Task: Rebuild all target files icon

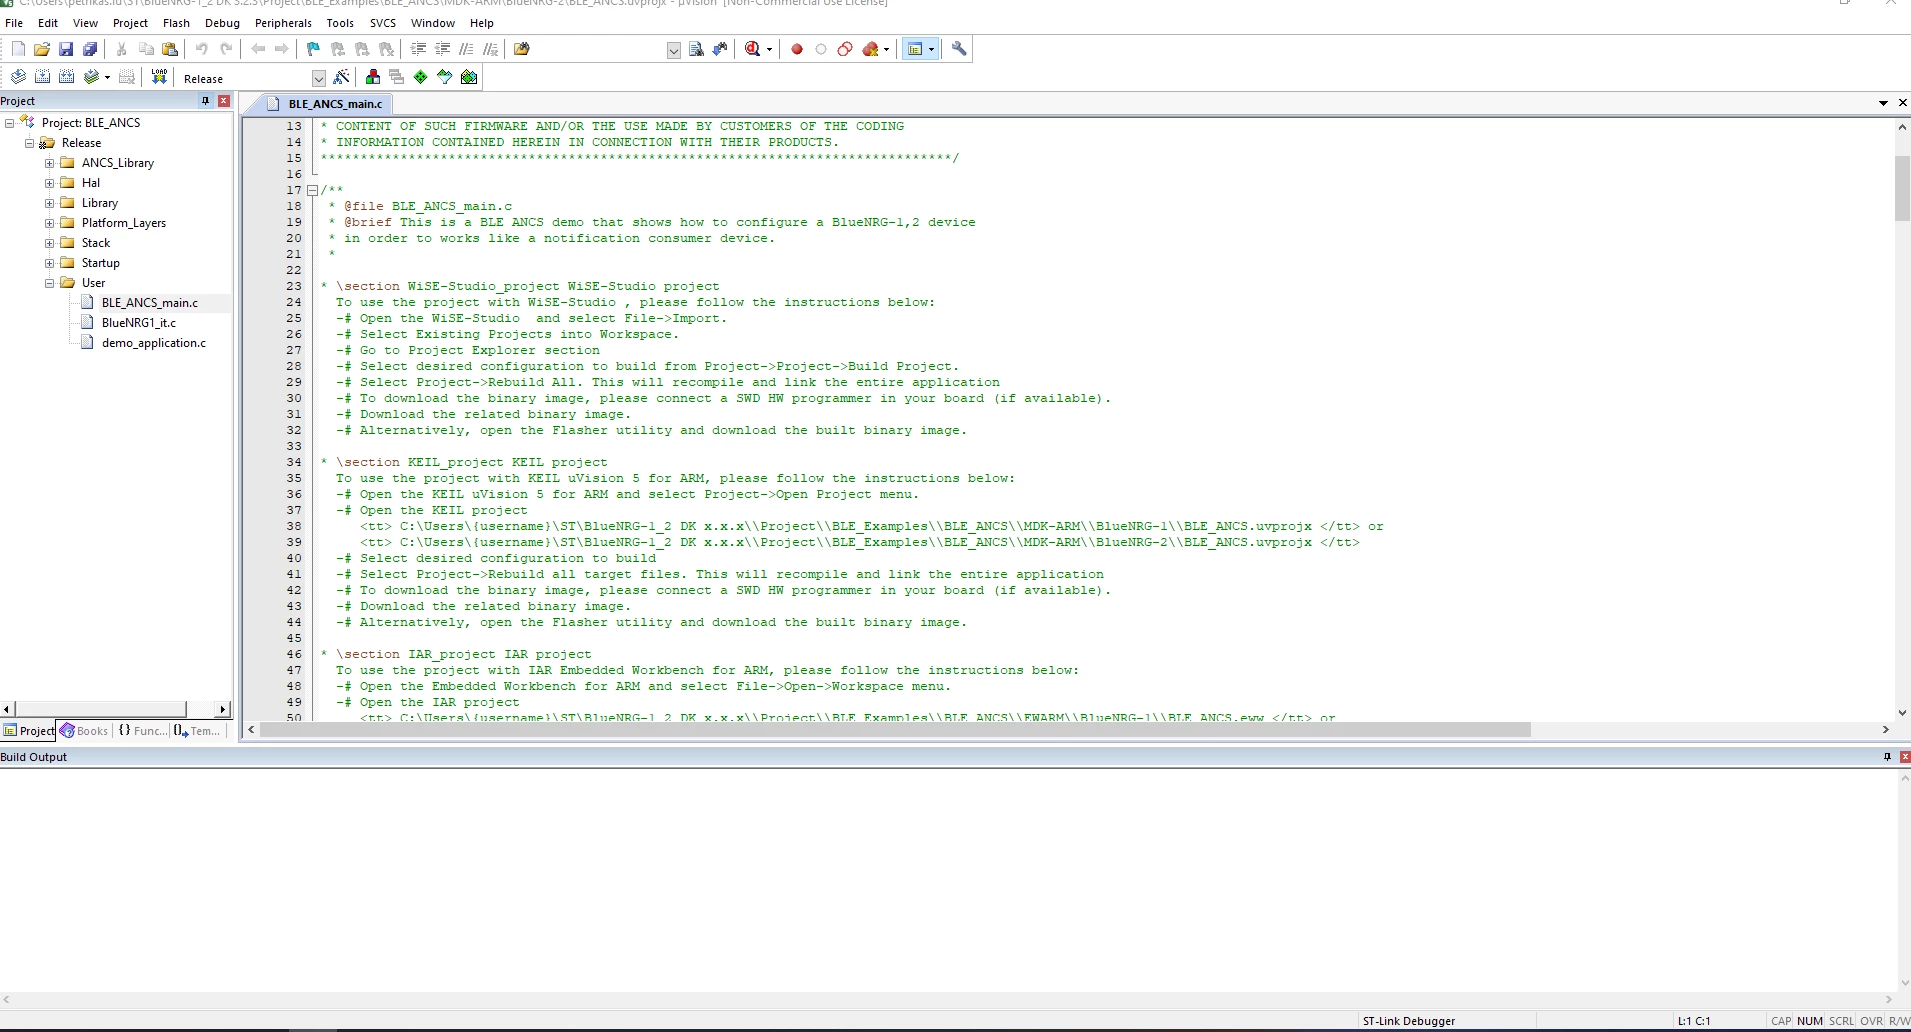Action: point(66,77)
